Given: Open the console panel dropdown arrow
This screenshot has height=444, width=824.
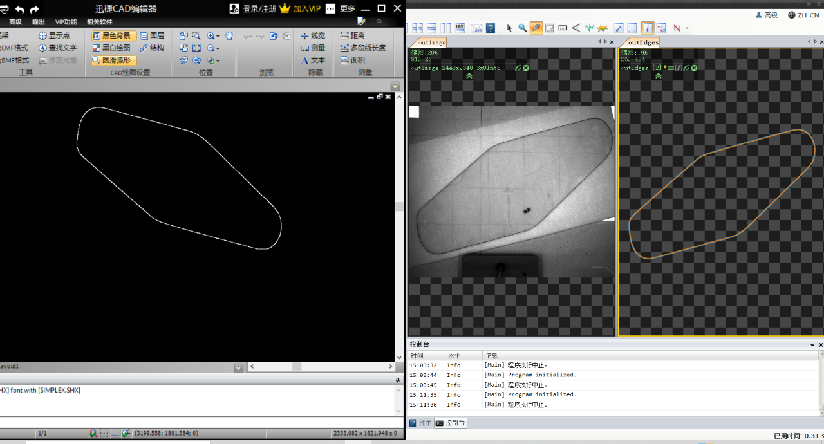Looking at the screenshot, I should point(812,345).
